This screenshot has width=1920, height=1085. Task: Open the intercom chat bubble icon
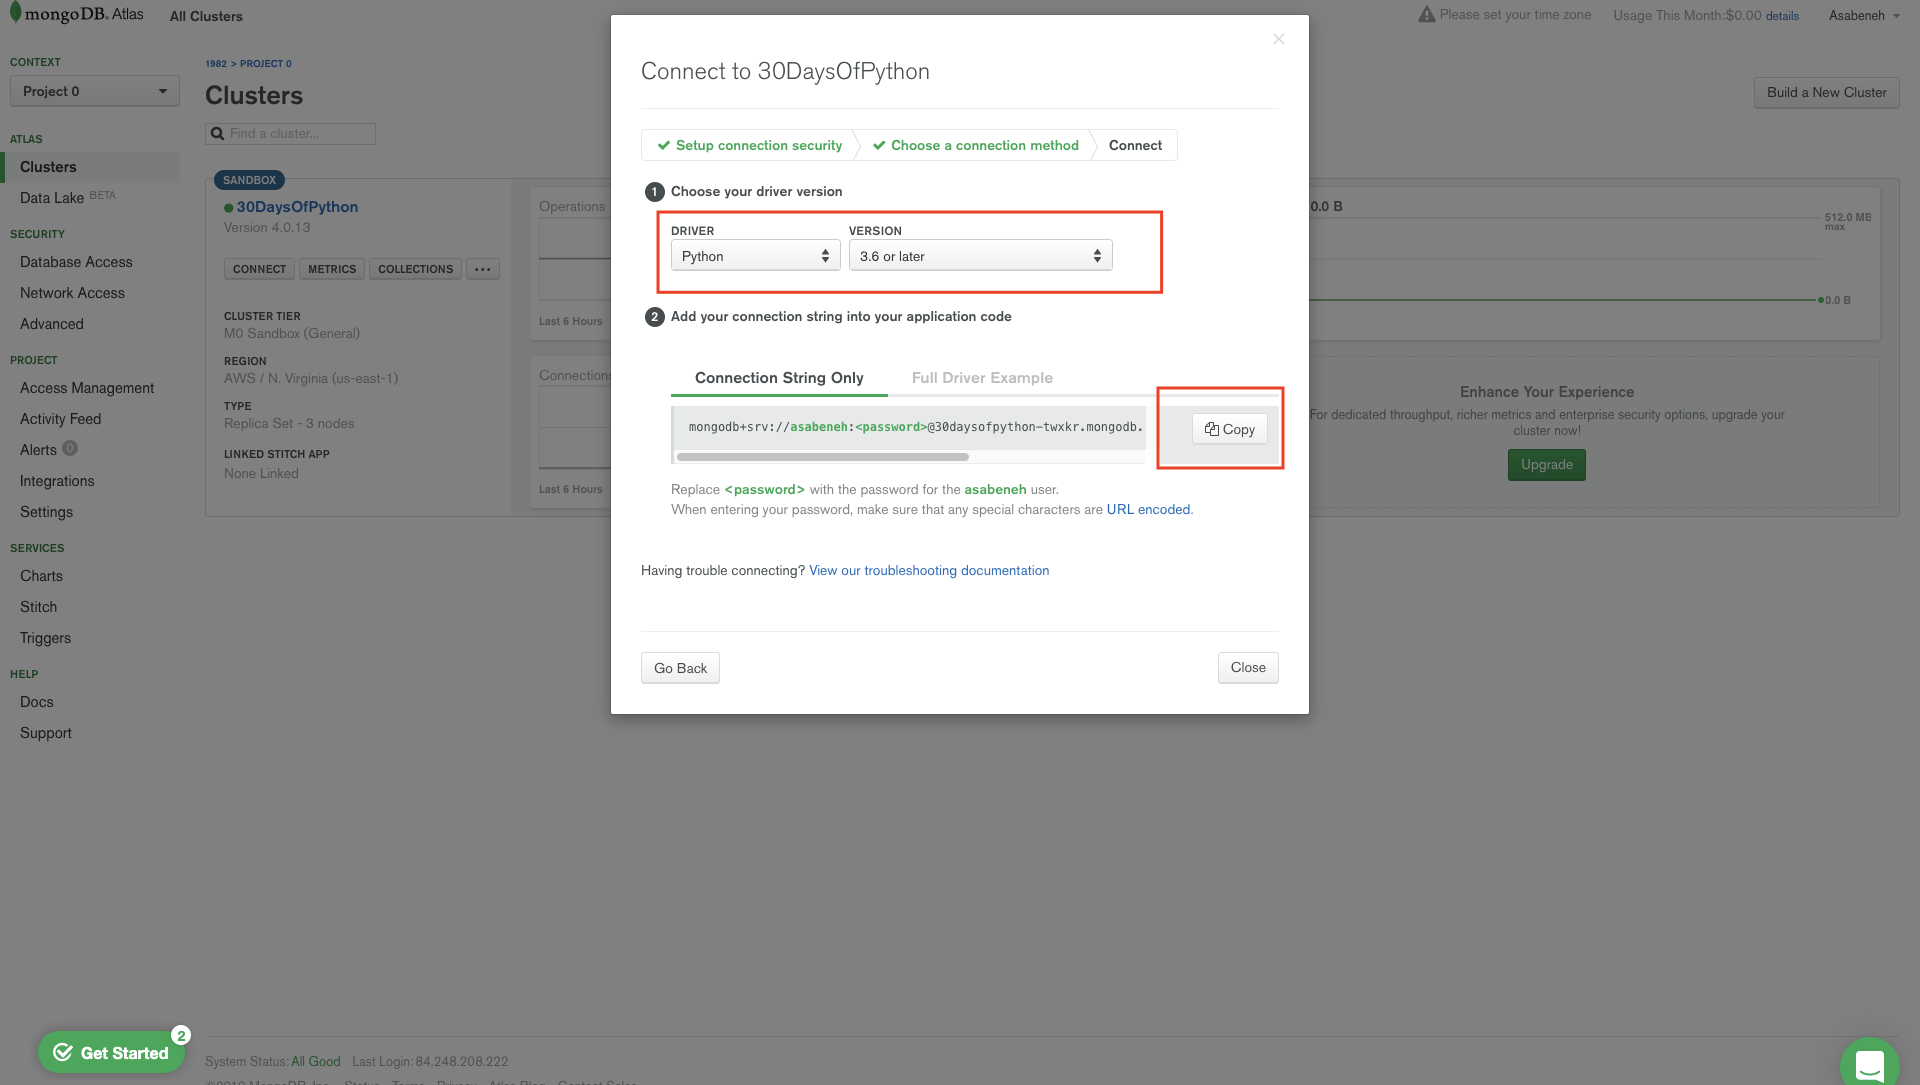click(x=1869, y=1064)
